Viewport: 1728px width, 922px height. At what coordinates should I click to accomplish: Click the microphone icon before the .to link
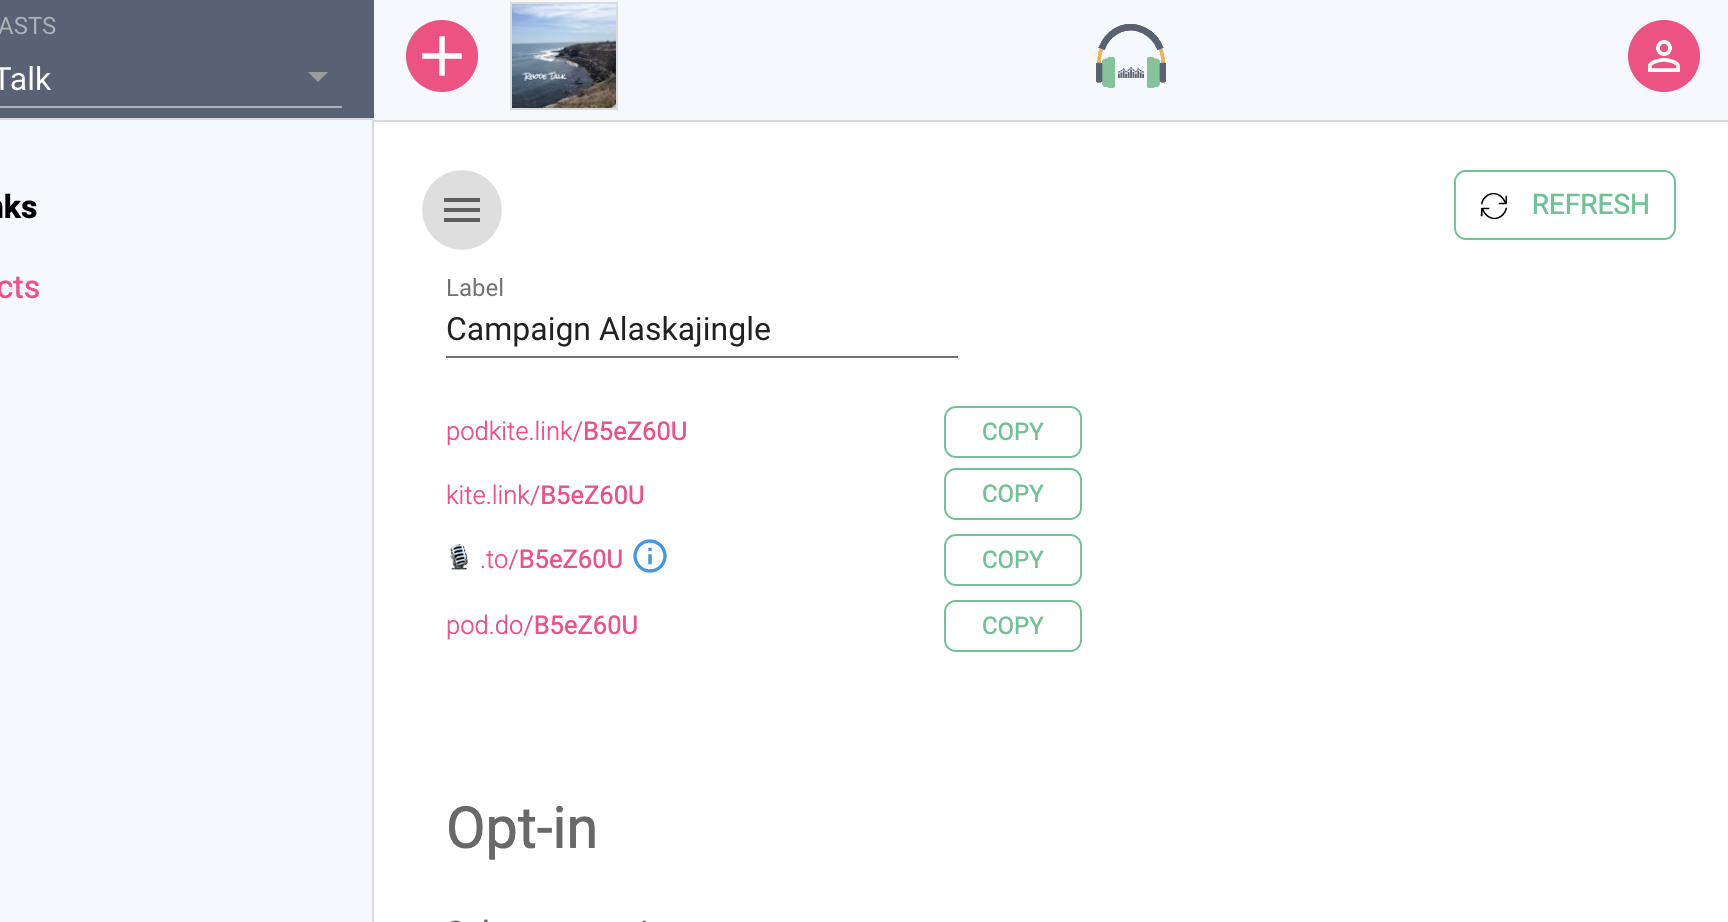tap(460, 556)
